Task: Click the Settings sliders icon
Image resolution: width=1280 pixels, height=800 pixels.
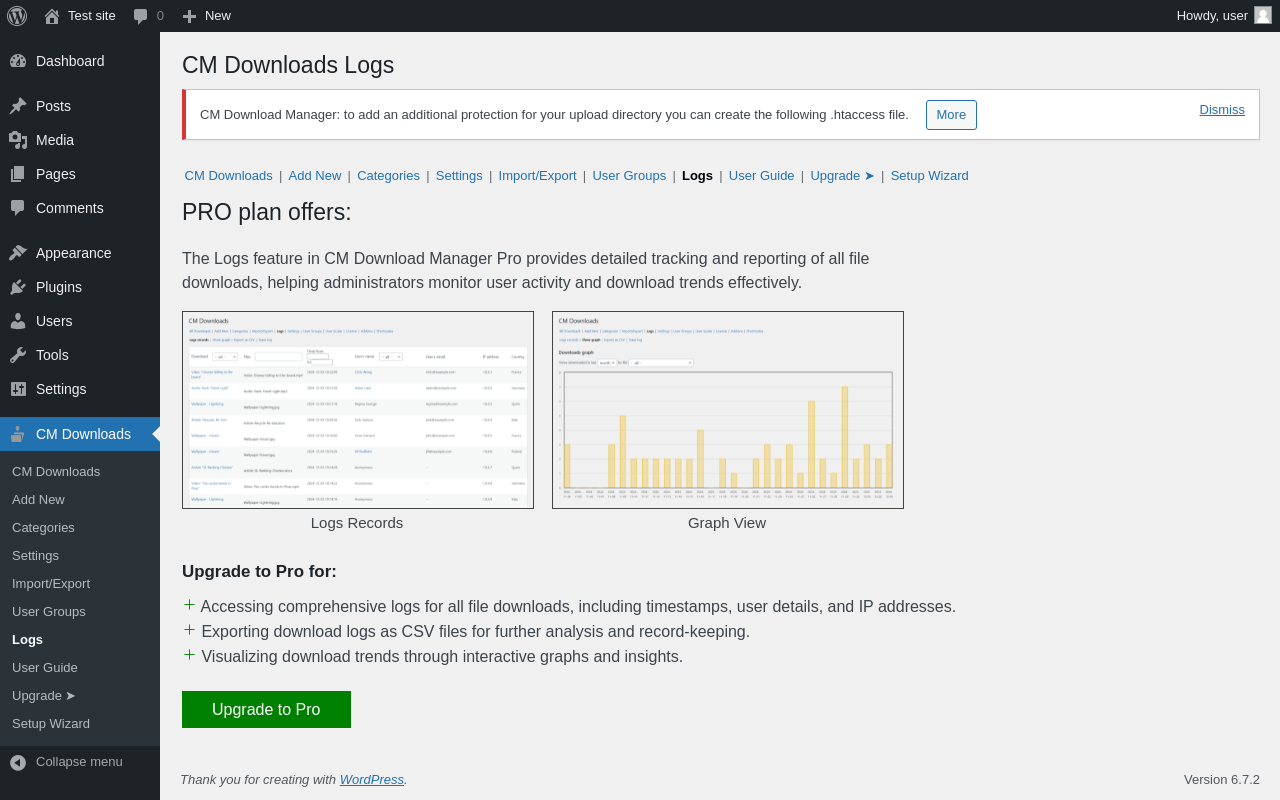Action: (18, 389)
